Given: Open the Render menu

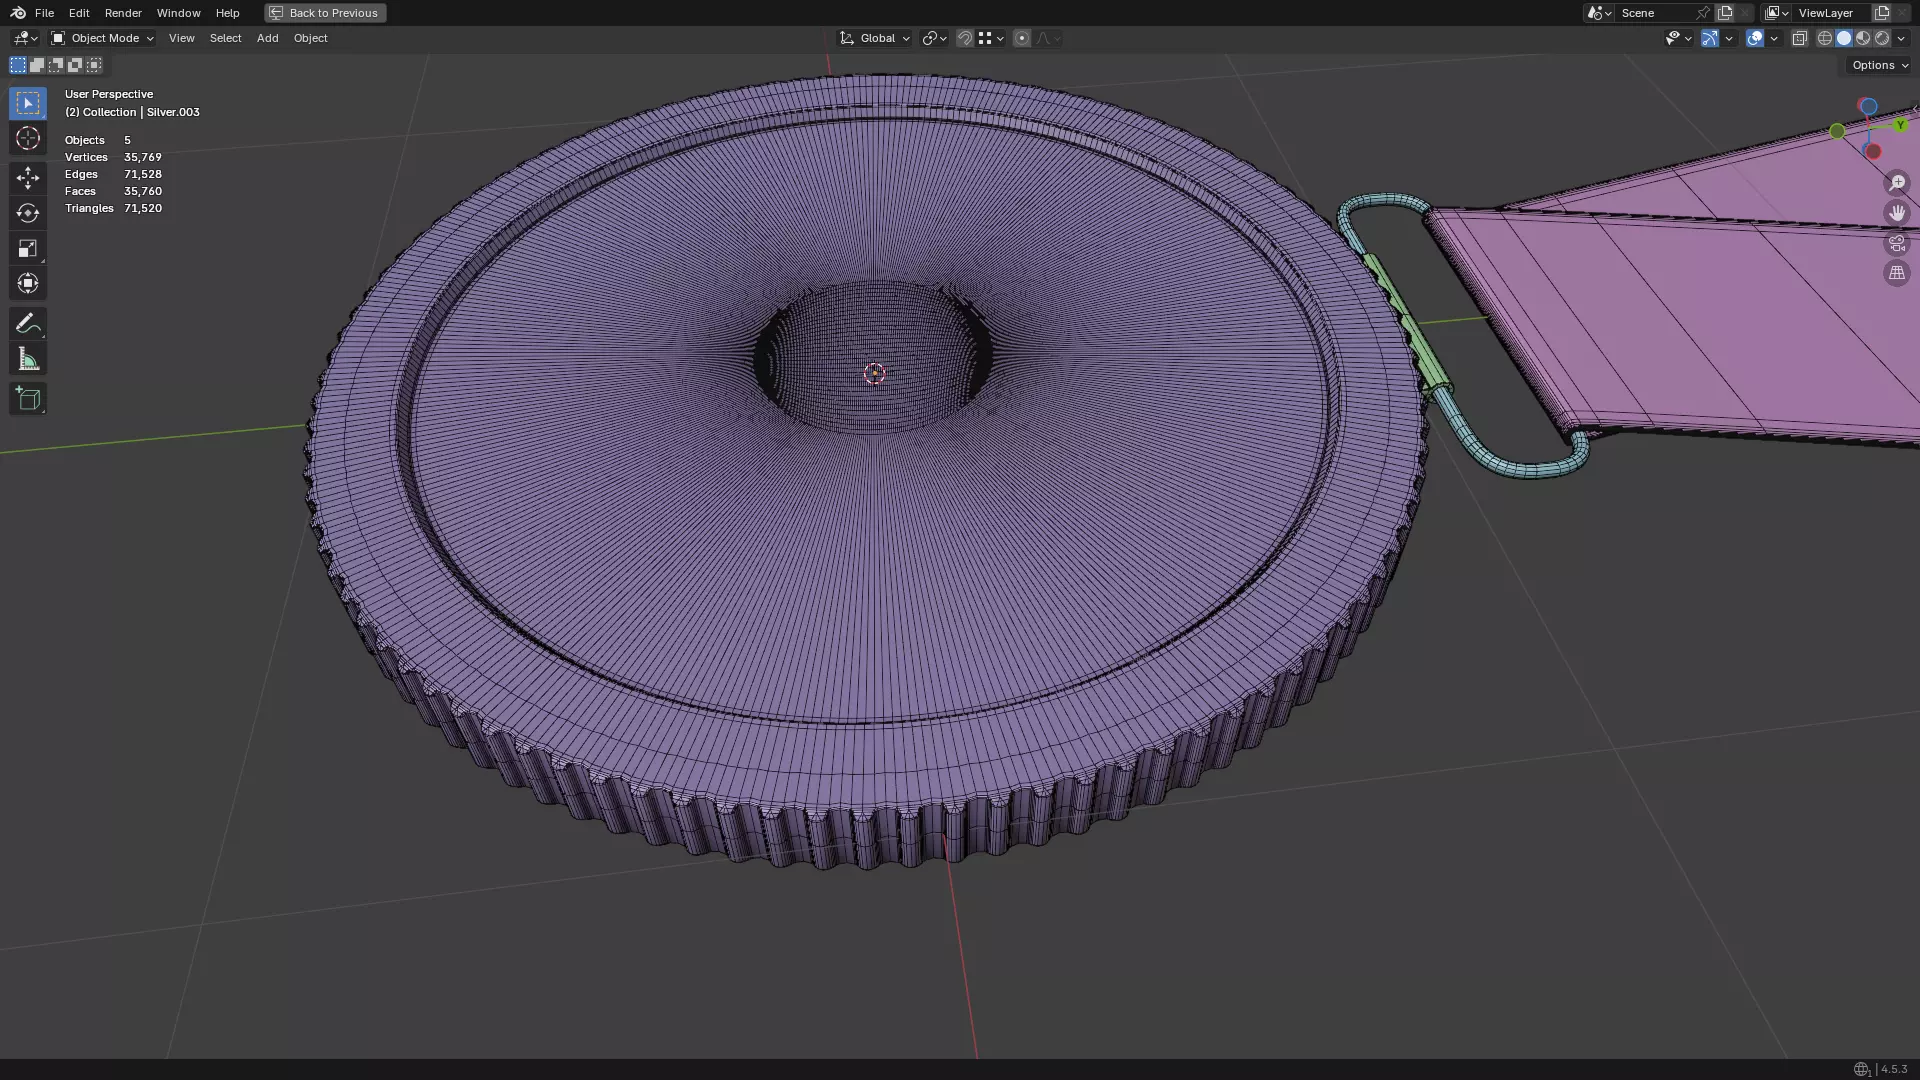Looking at the screenshot, I should tap(123, 13).
